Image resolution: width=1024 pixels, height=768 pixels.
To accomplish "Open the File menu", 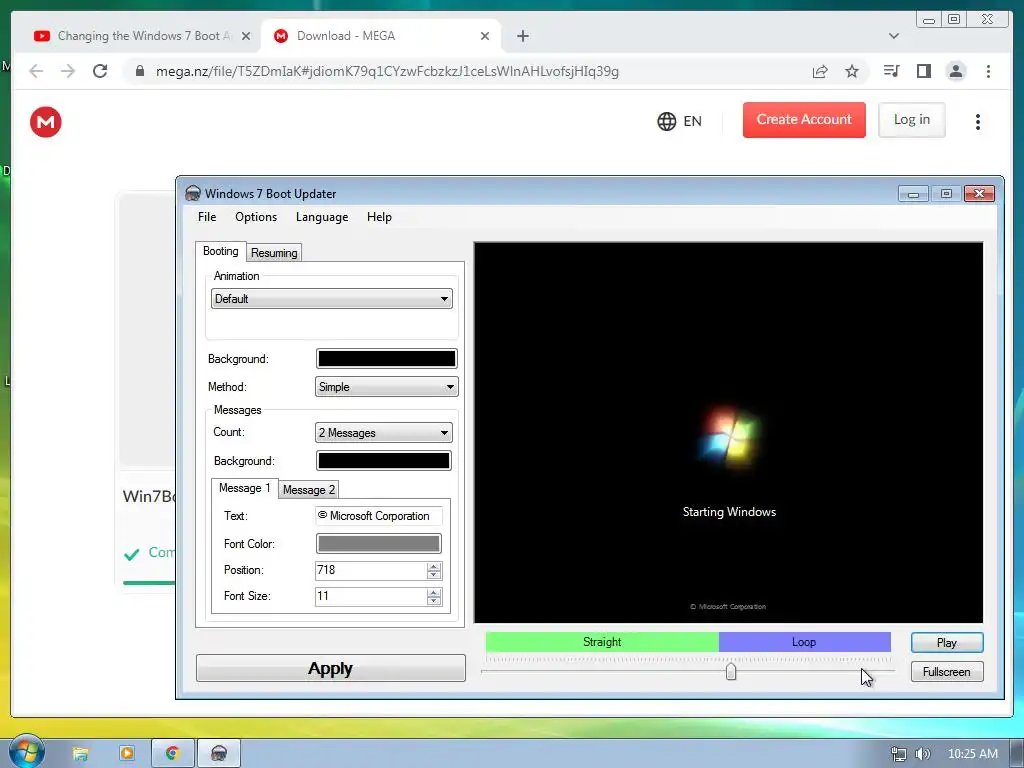I will (x=207, y=217).
